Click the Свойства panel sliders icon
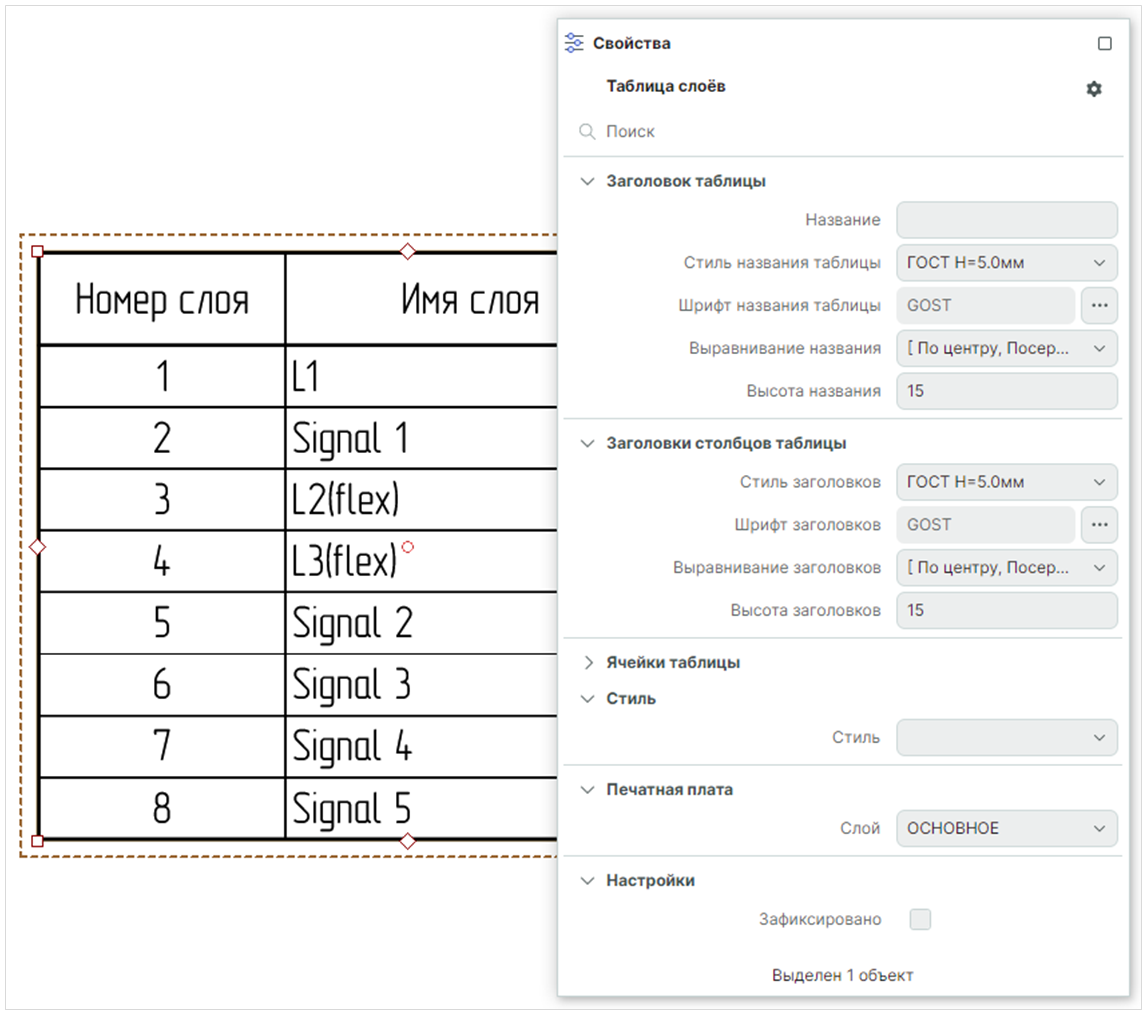Screen dimensions: 1147x1015 573,43
